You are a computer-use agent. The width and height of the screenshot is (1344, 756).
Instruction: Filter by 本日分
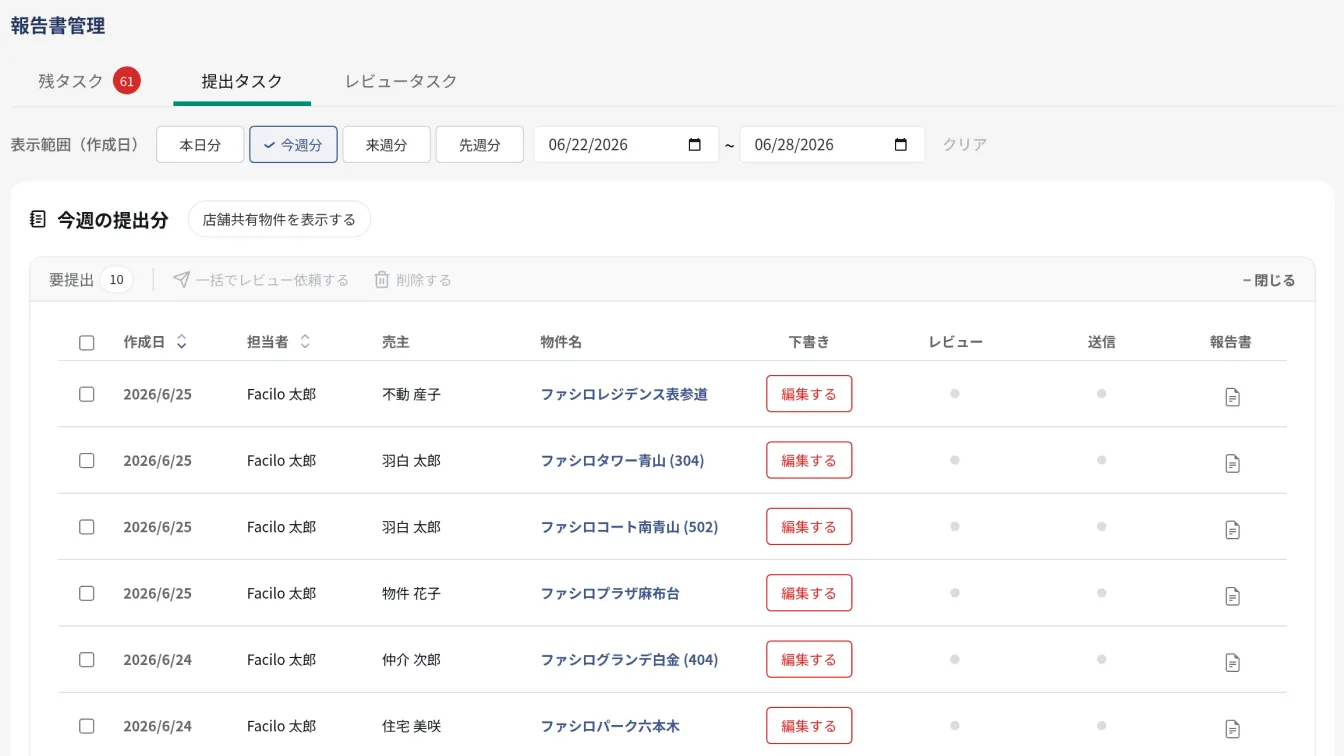200,145
